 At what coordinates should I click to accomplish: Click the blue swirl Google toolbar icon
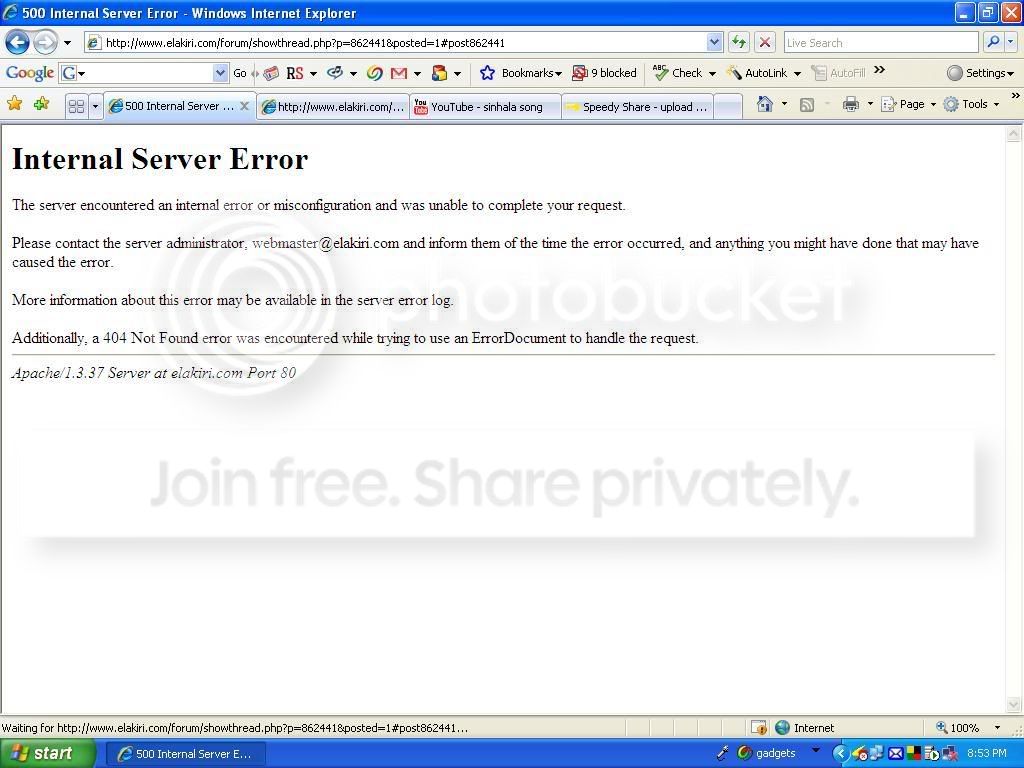(x=335, y=72)
